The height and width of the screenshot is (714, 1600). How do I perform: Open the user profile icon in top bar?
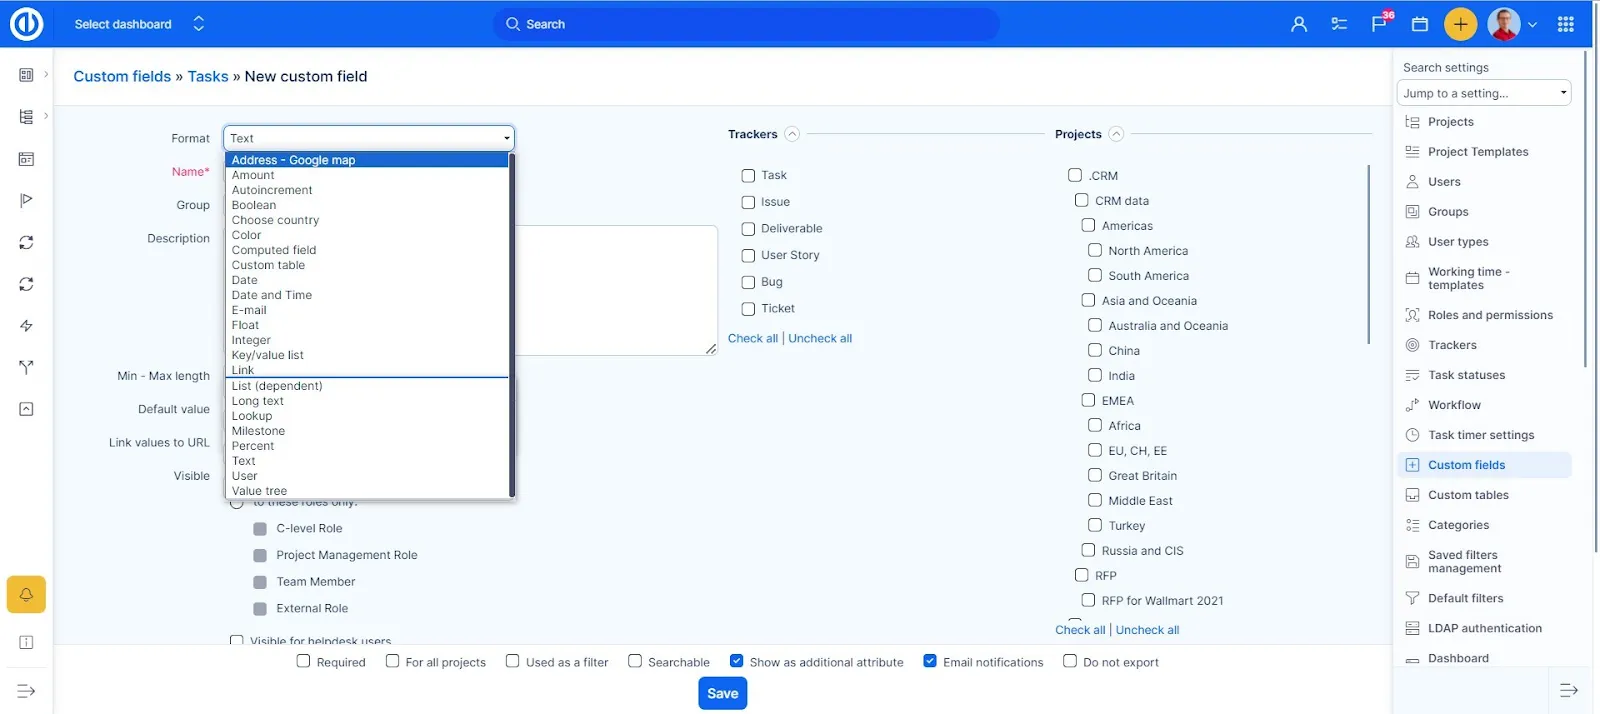coord(1299,24)
